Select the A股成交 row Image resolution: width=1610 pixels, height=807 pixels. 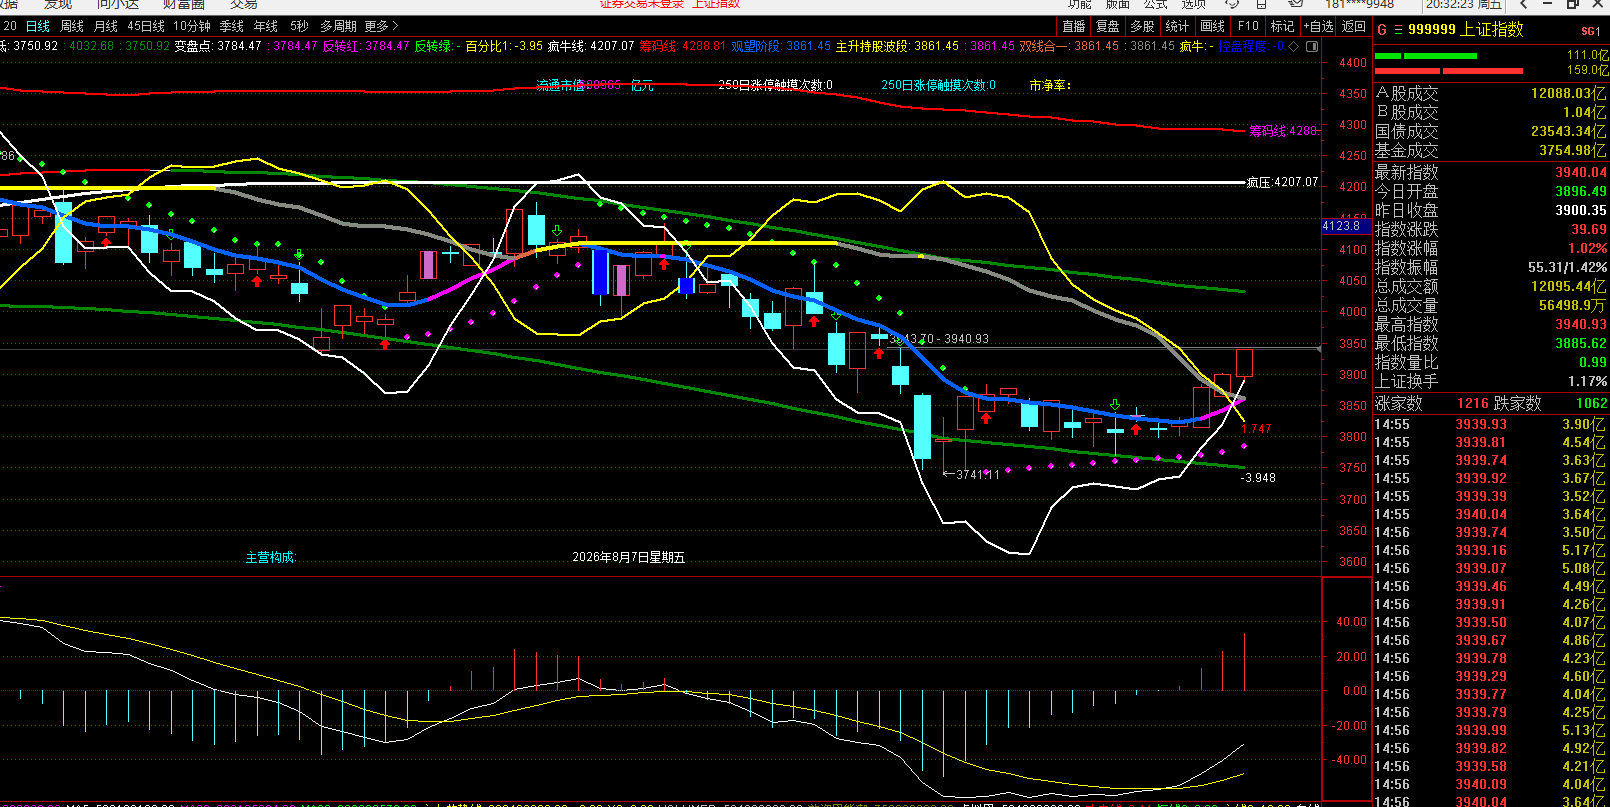pos(1490,93)
